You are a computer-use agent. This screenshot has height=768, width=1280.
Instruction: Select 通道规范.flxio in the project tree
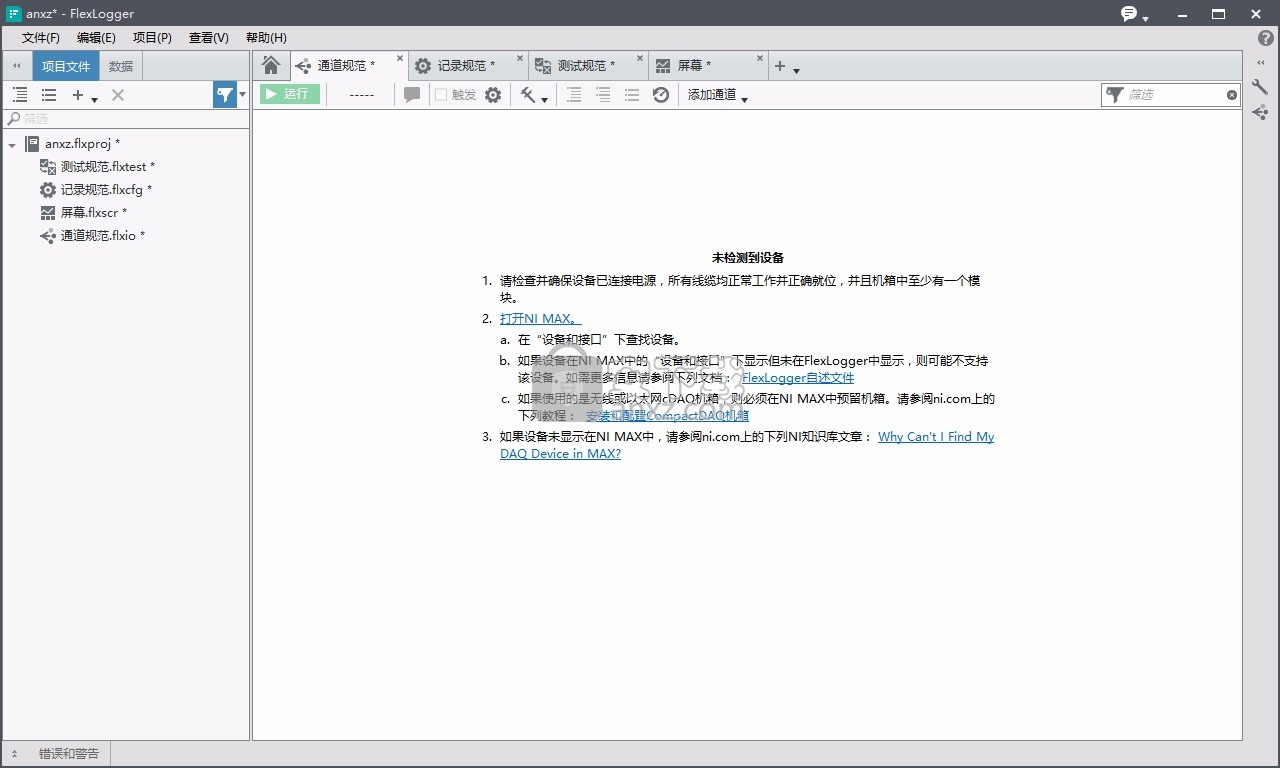(x=103, y=236)
